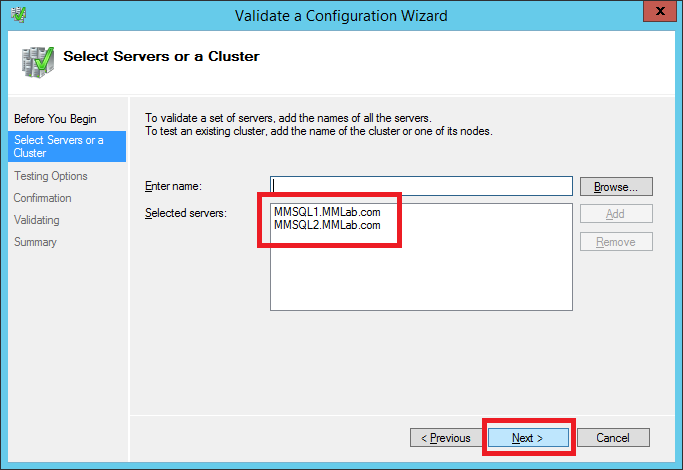The height and width of the screenshot is (470, 683).
Task: Focus the Enter name text field
Action: pos(421,186)
